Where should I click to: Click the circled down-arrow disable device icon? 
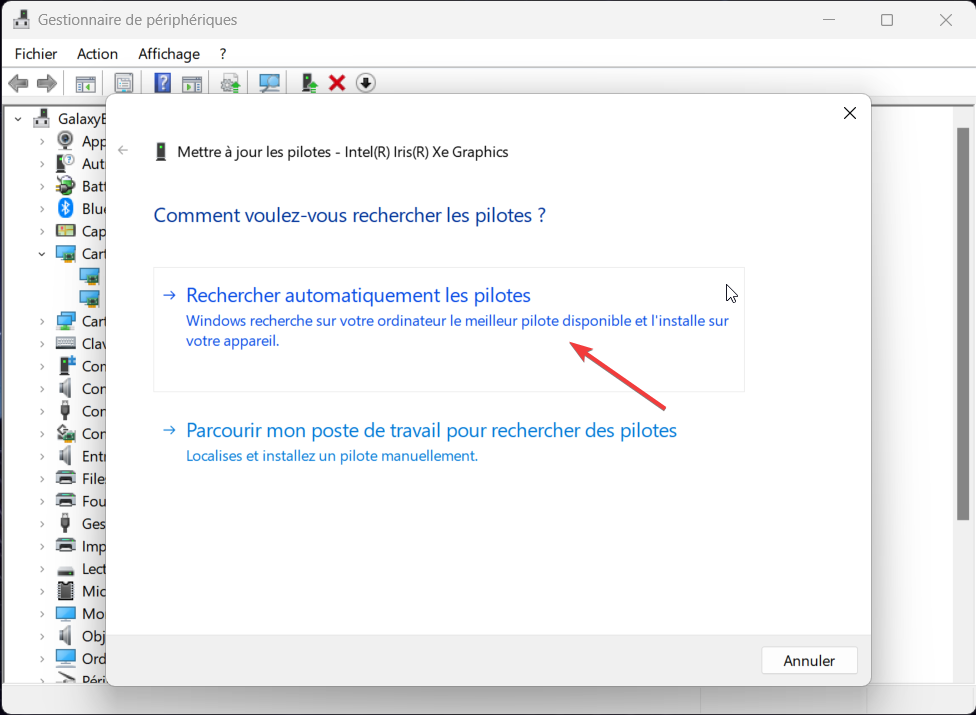366,83
